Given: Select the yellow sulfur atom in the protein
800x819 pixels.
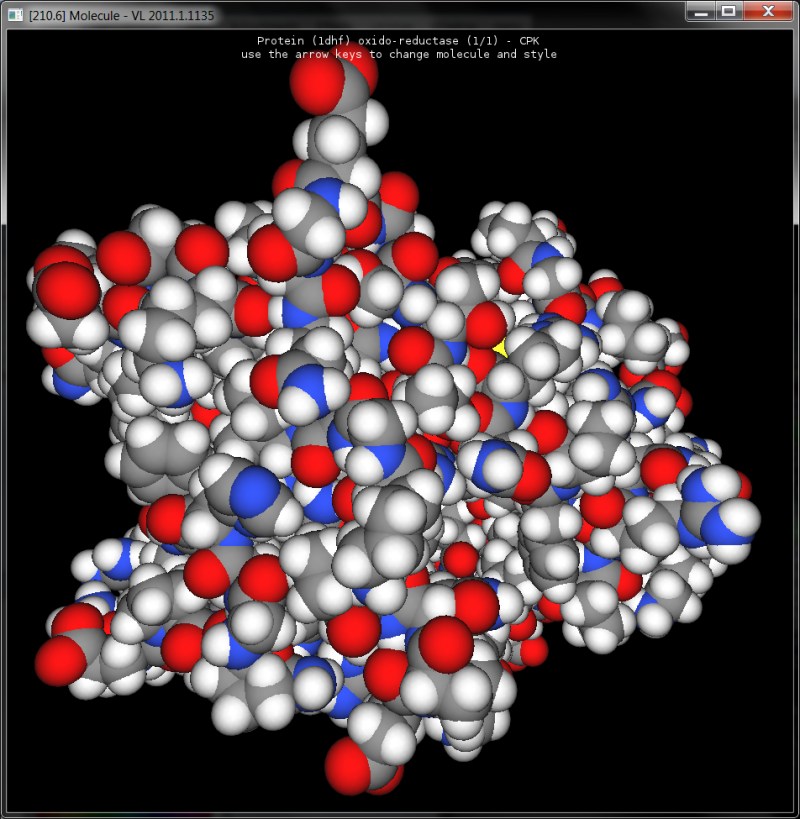Looking at the screenshot, I should [500, 347].
